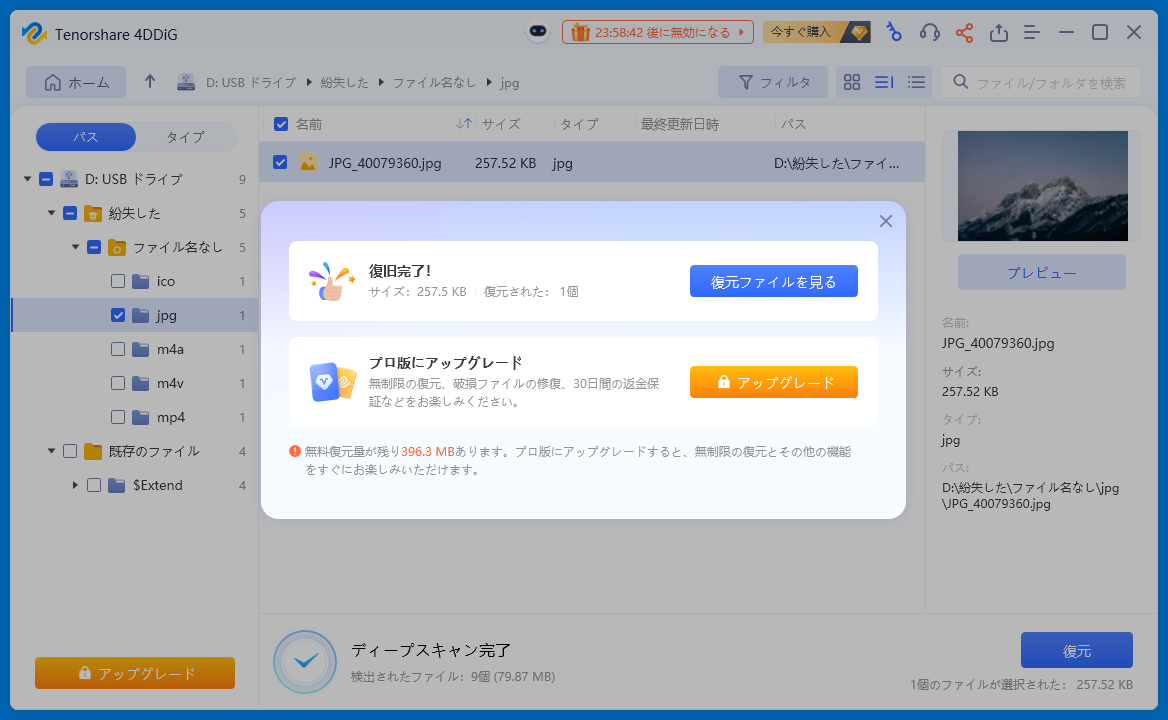Click the 今すぐ購入 buy now button
Screen dimensions: 1168x720
pyautogui.click(x=816, y=32)
